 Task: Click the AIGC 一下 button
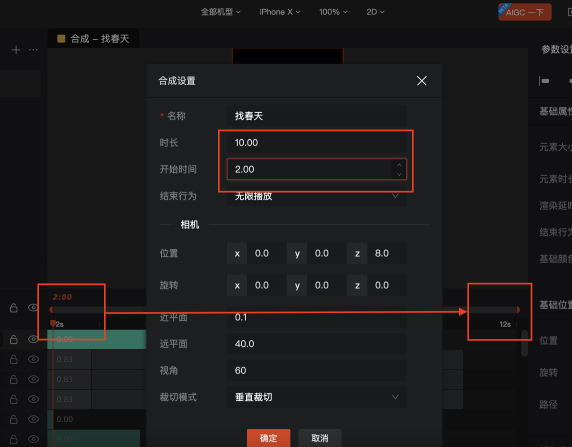[x=525, y=12]
